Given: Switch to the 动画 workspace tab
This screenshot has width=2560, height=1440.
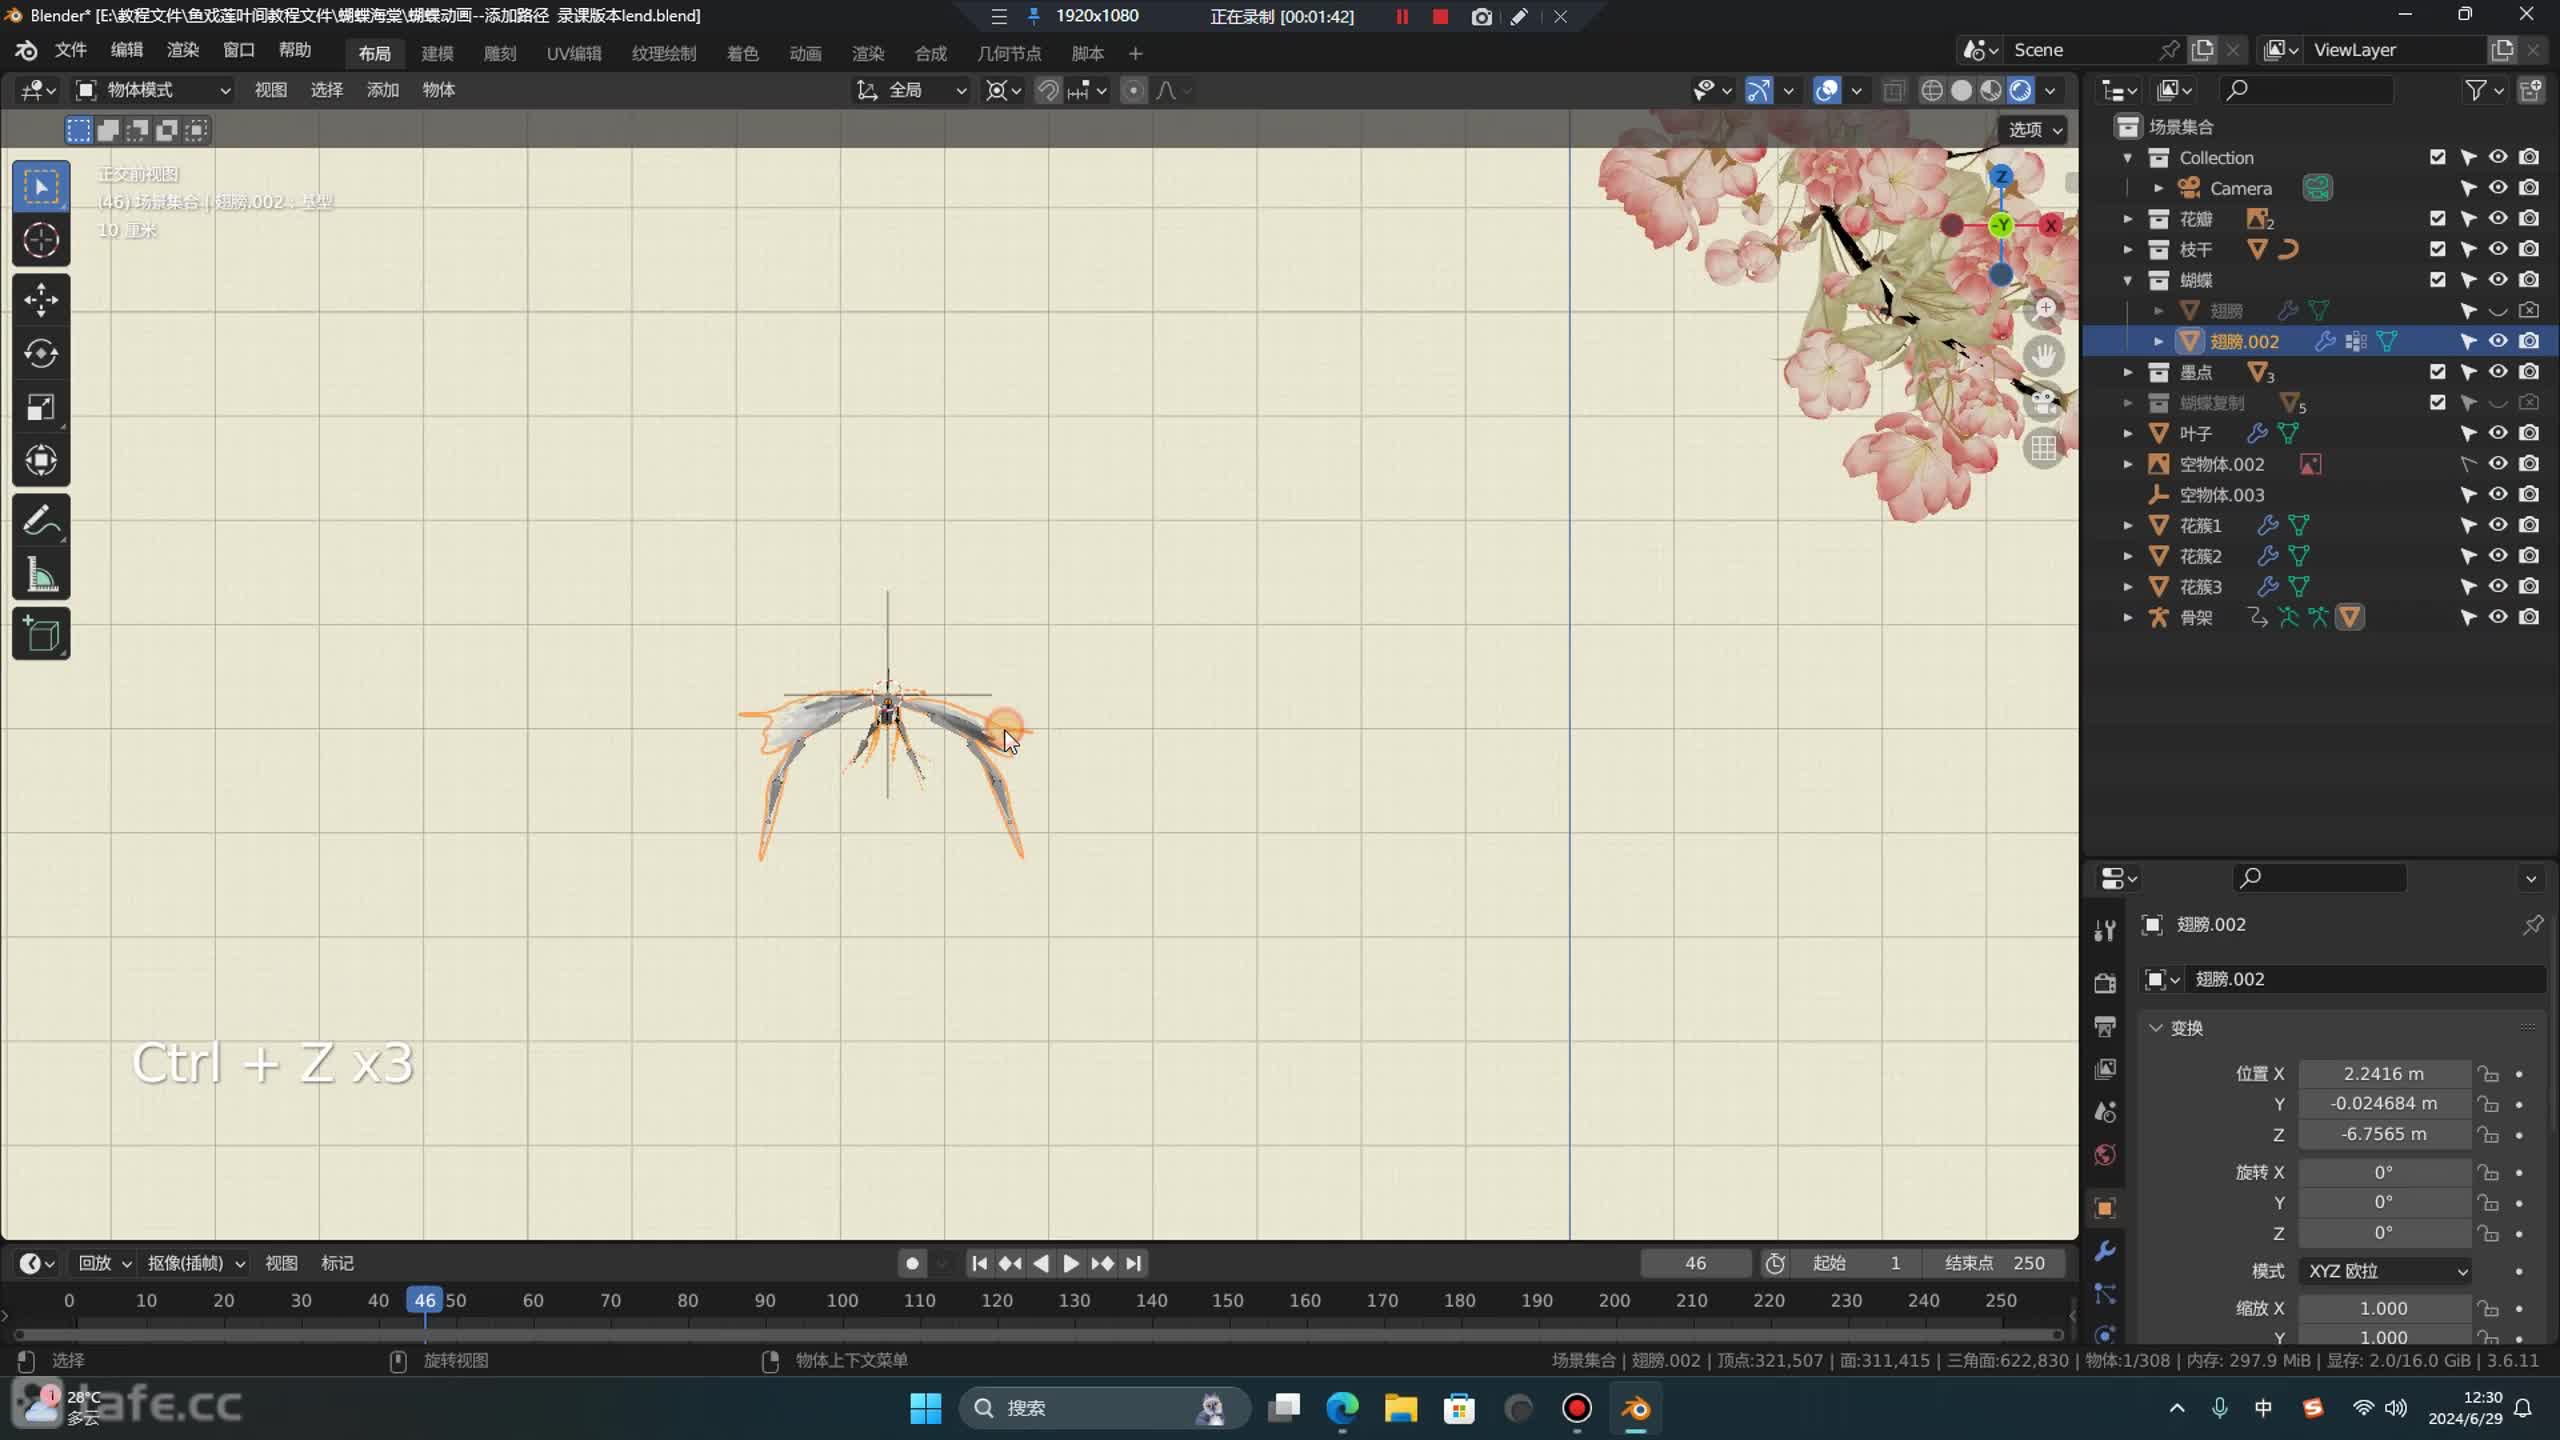Looking at the screenshot, I should pyautogui.click(x=805, y=54).
